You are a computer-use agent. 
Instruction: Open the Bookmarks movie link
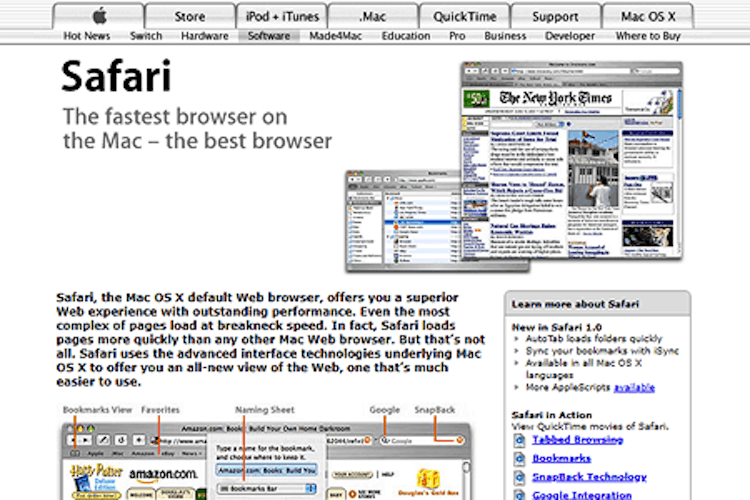(562, 458)
